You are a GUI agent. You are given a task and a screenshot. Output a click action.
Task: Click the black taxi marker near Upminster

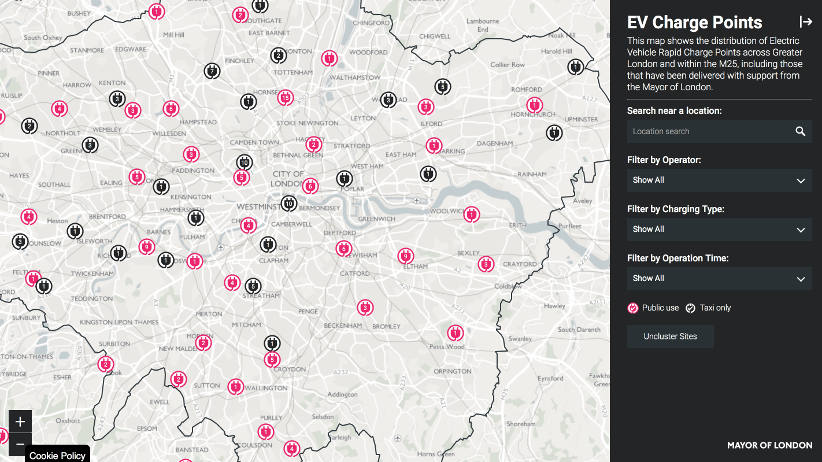tap(553, 132)
